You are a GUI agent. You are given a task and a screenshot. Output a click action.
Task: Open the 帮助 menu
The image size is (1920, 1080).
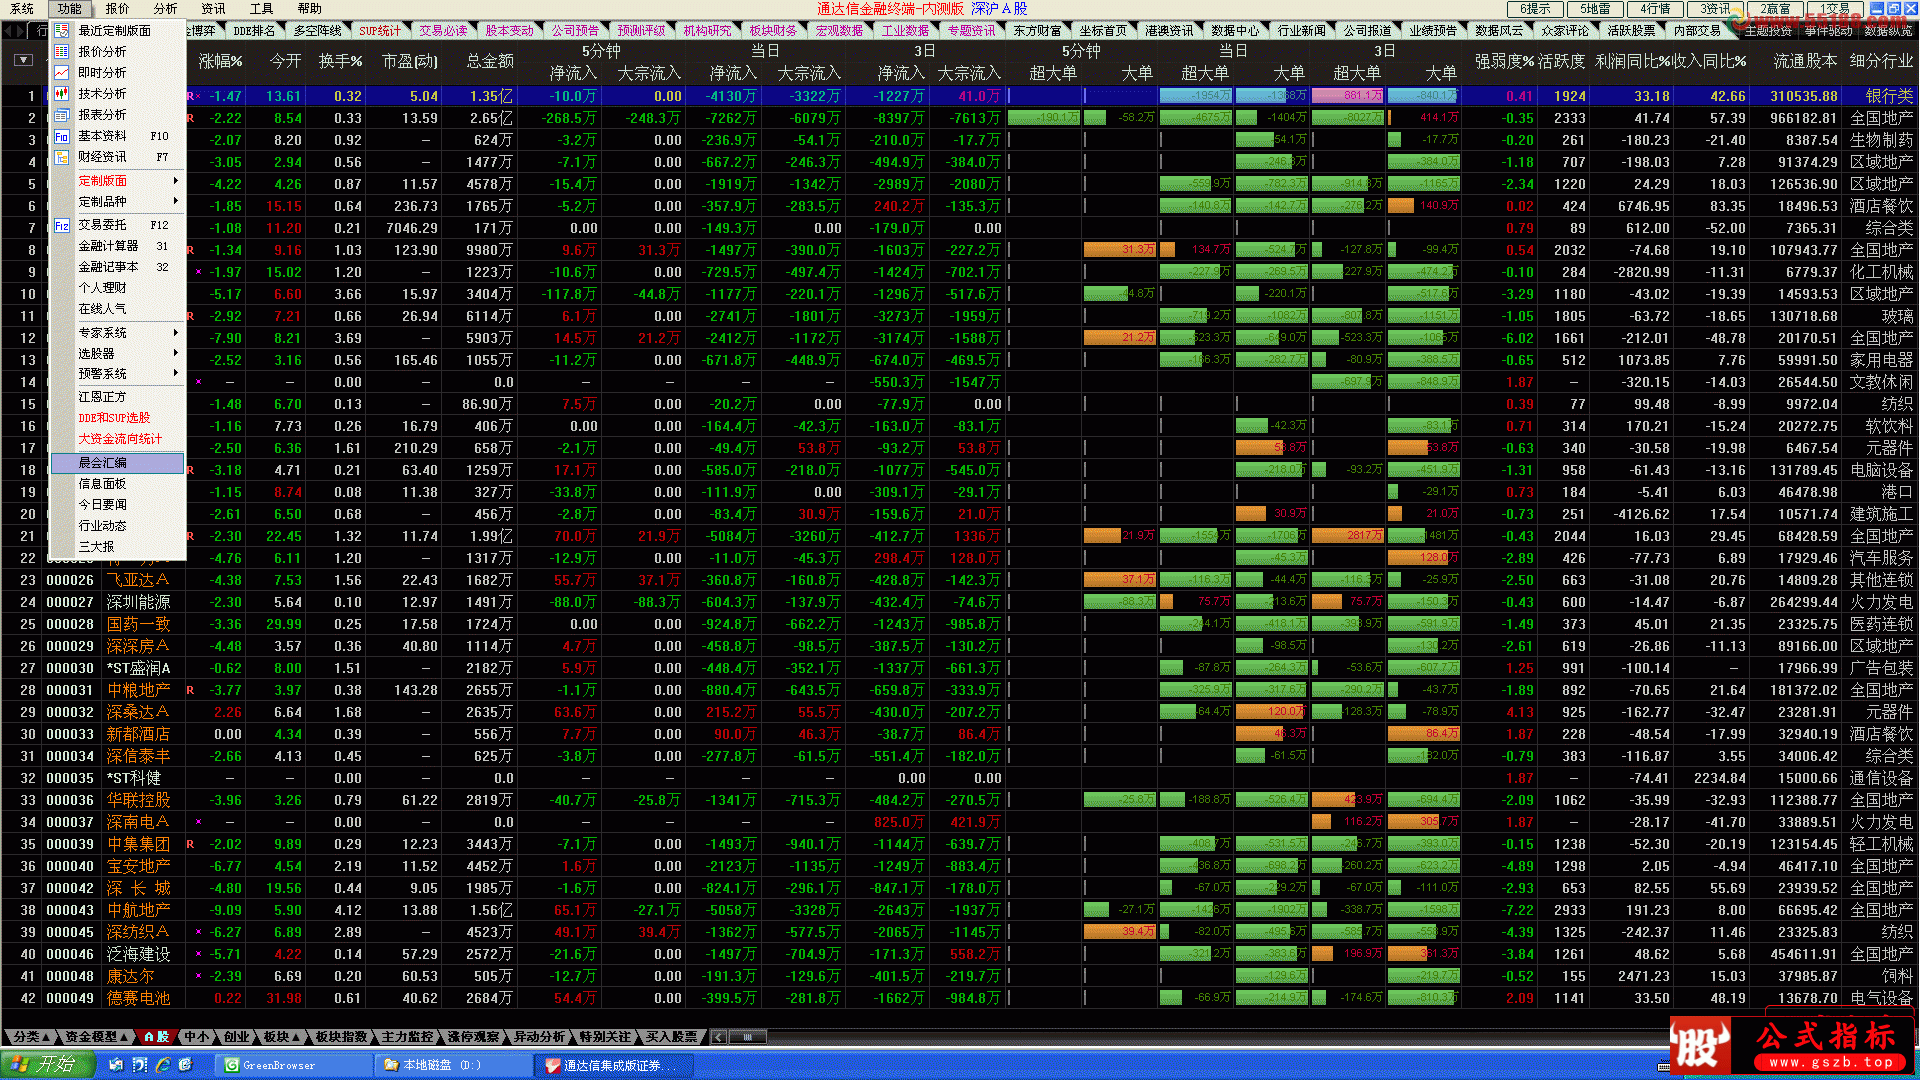310,8
